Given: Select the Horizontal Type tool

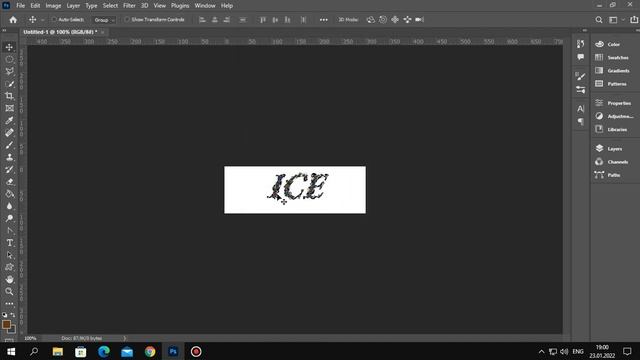Looking at the screenshot, I should coord(9,243).
